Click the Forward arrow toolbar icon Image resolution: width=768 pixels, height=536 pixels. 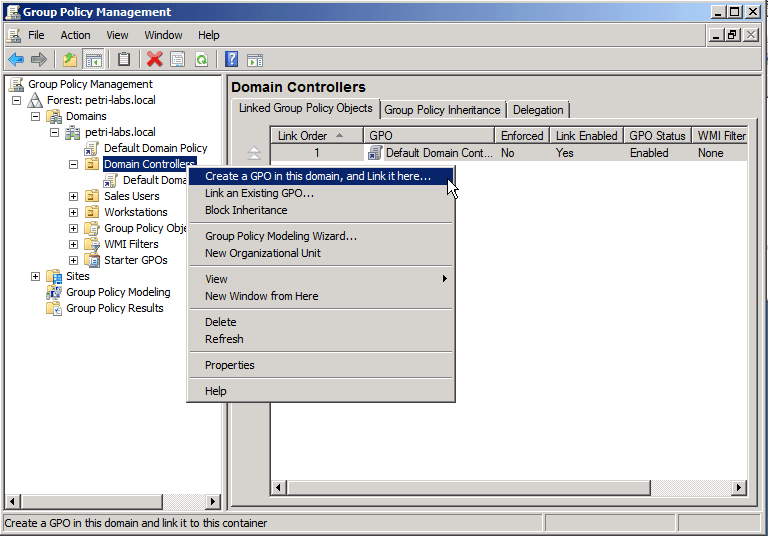tap(39, 60)
